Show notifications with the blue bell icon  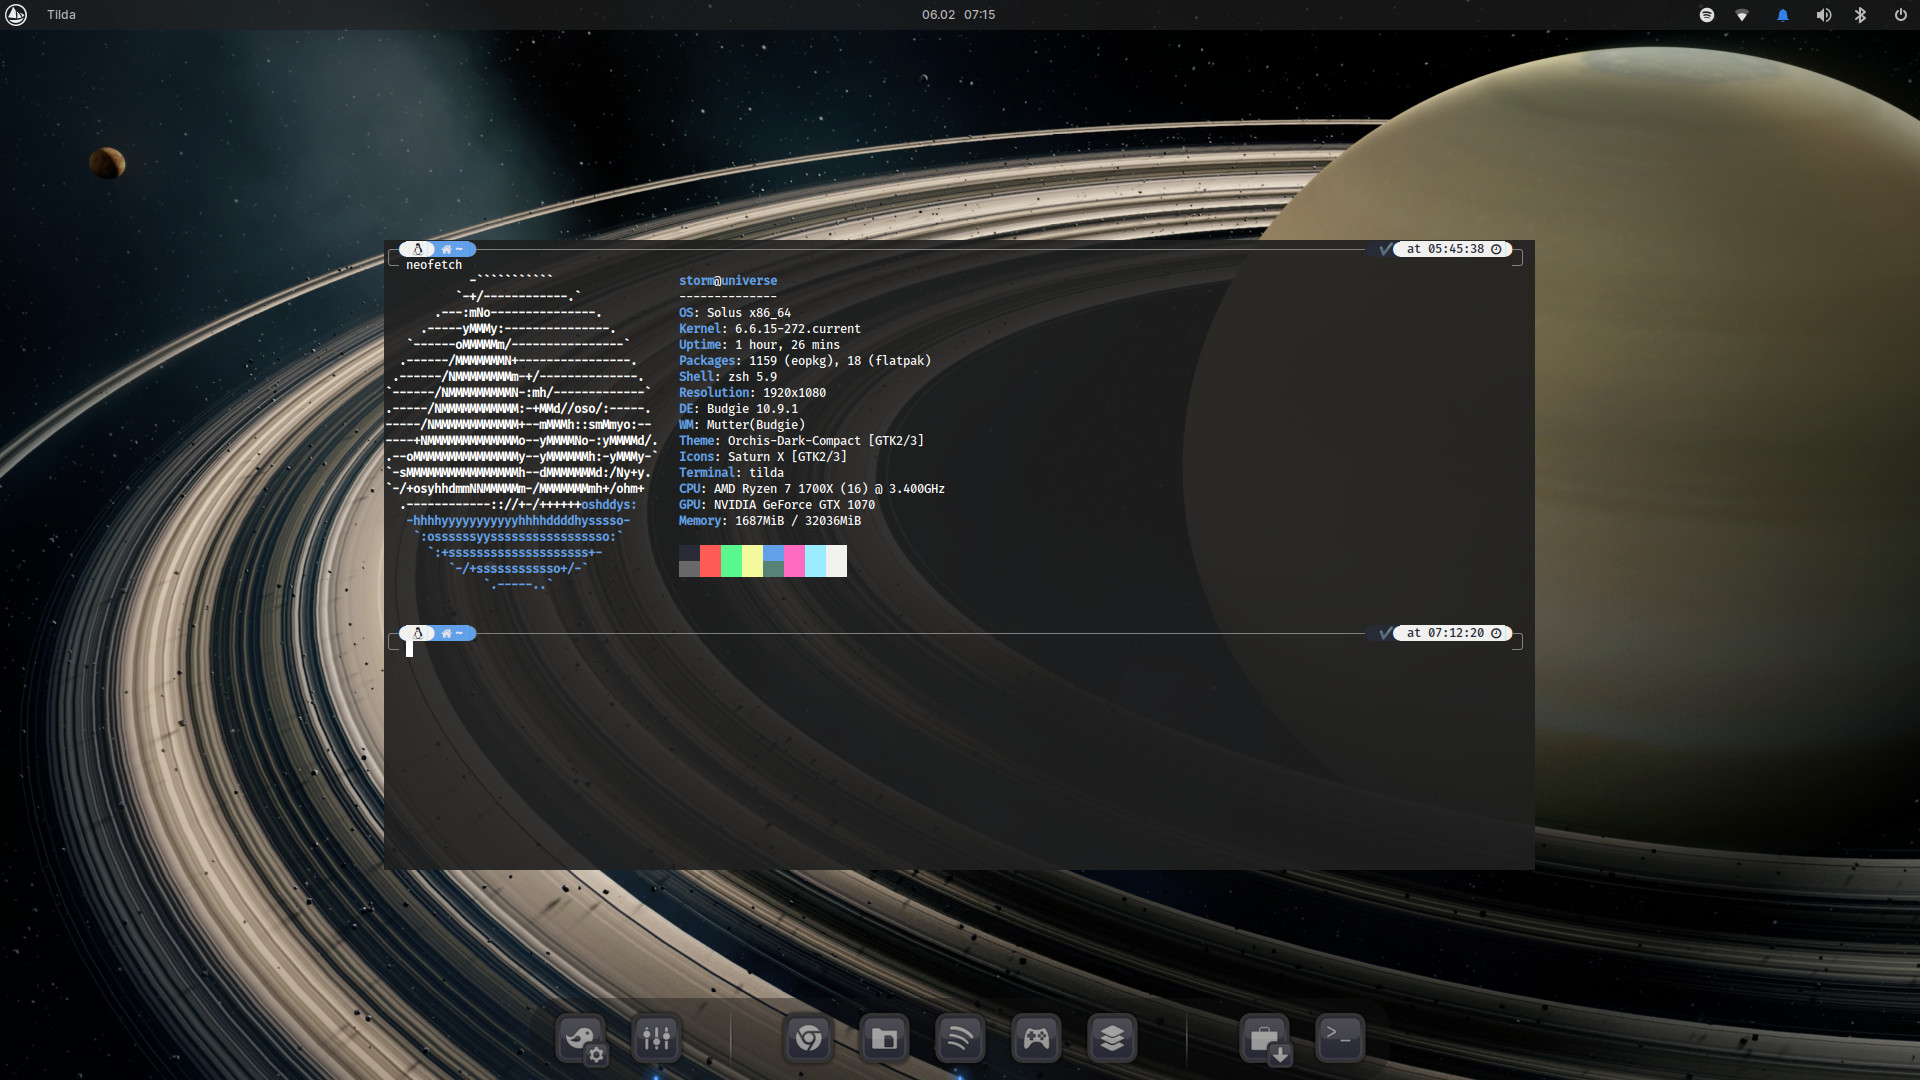[x=1783, y=15]
